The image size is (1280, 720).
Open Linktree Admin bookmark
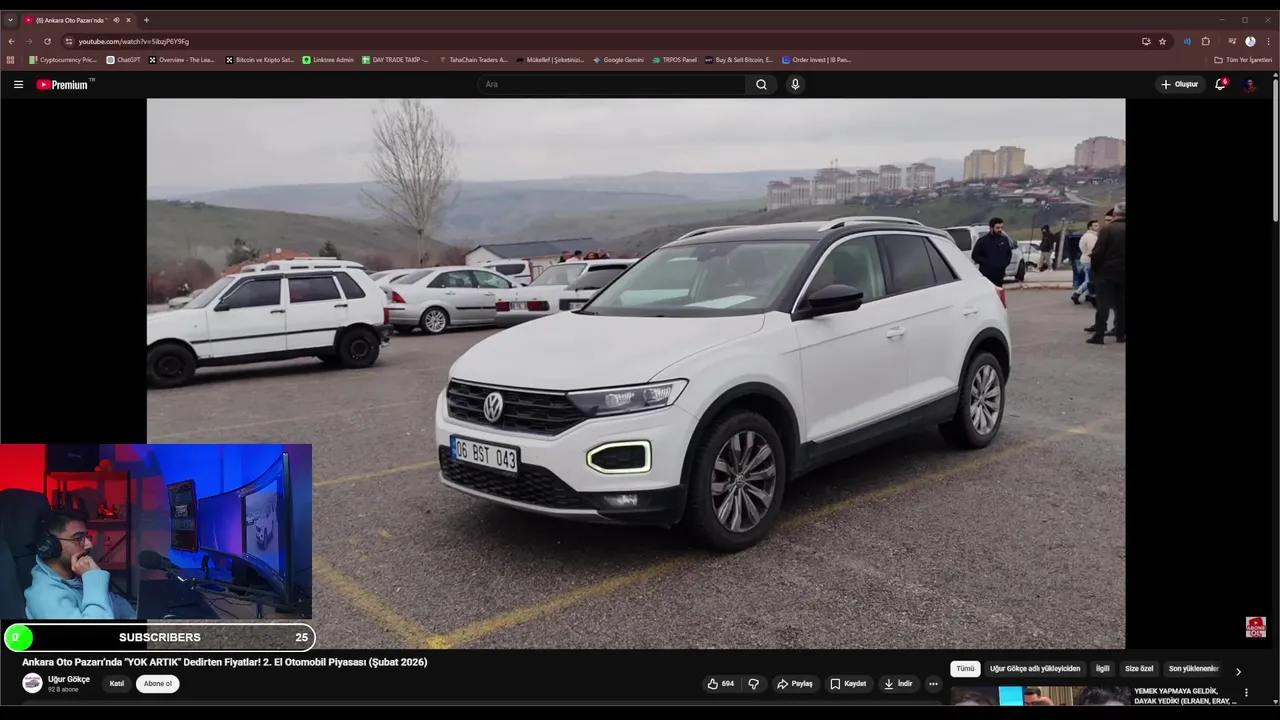328,60
